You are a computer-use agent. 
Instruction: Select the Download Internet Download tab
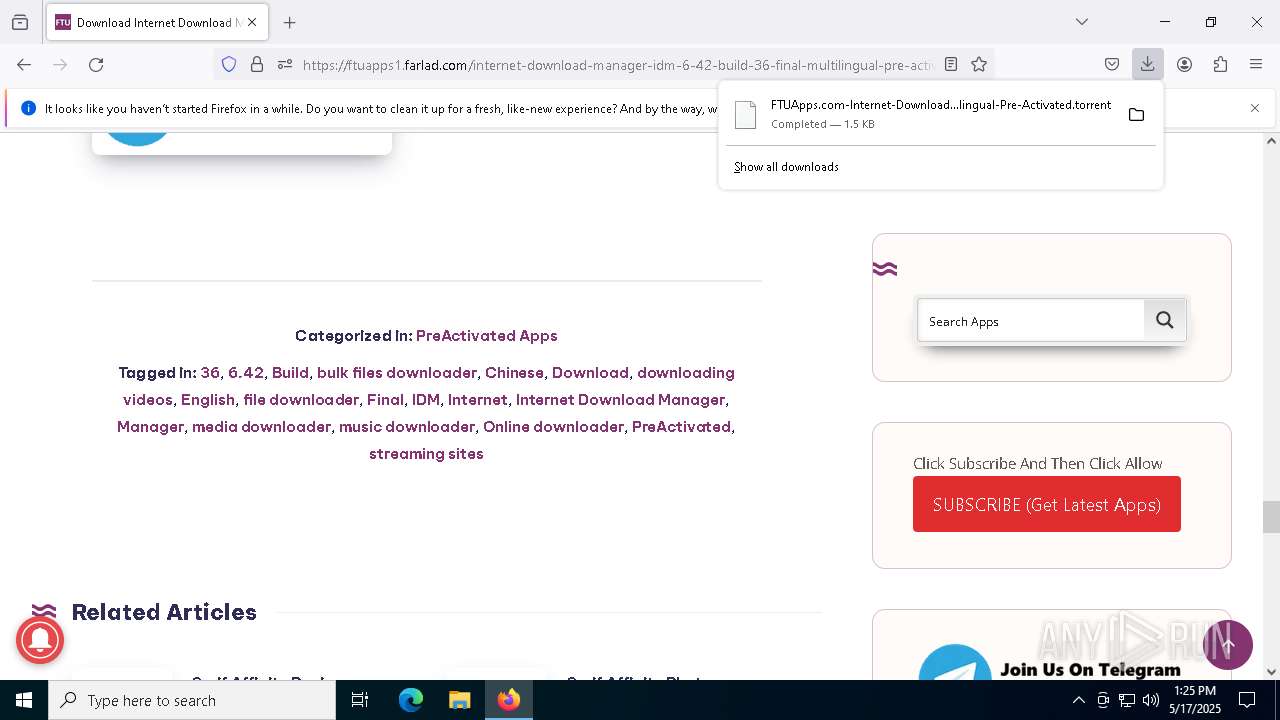(157, 22)
